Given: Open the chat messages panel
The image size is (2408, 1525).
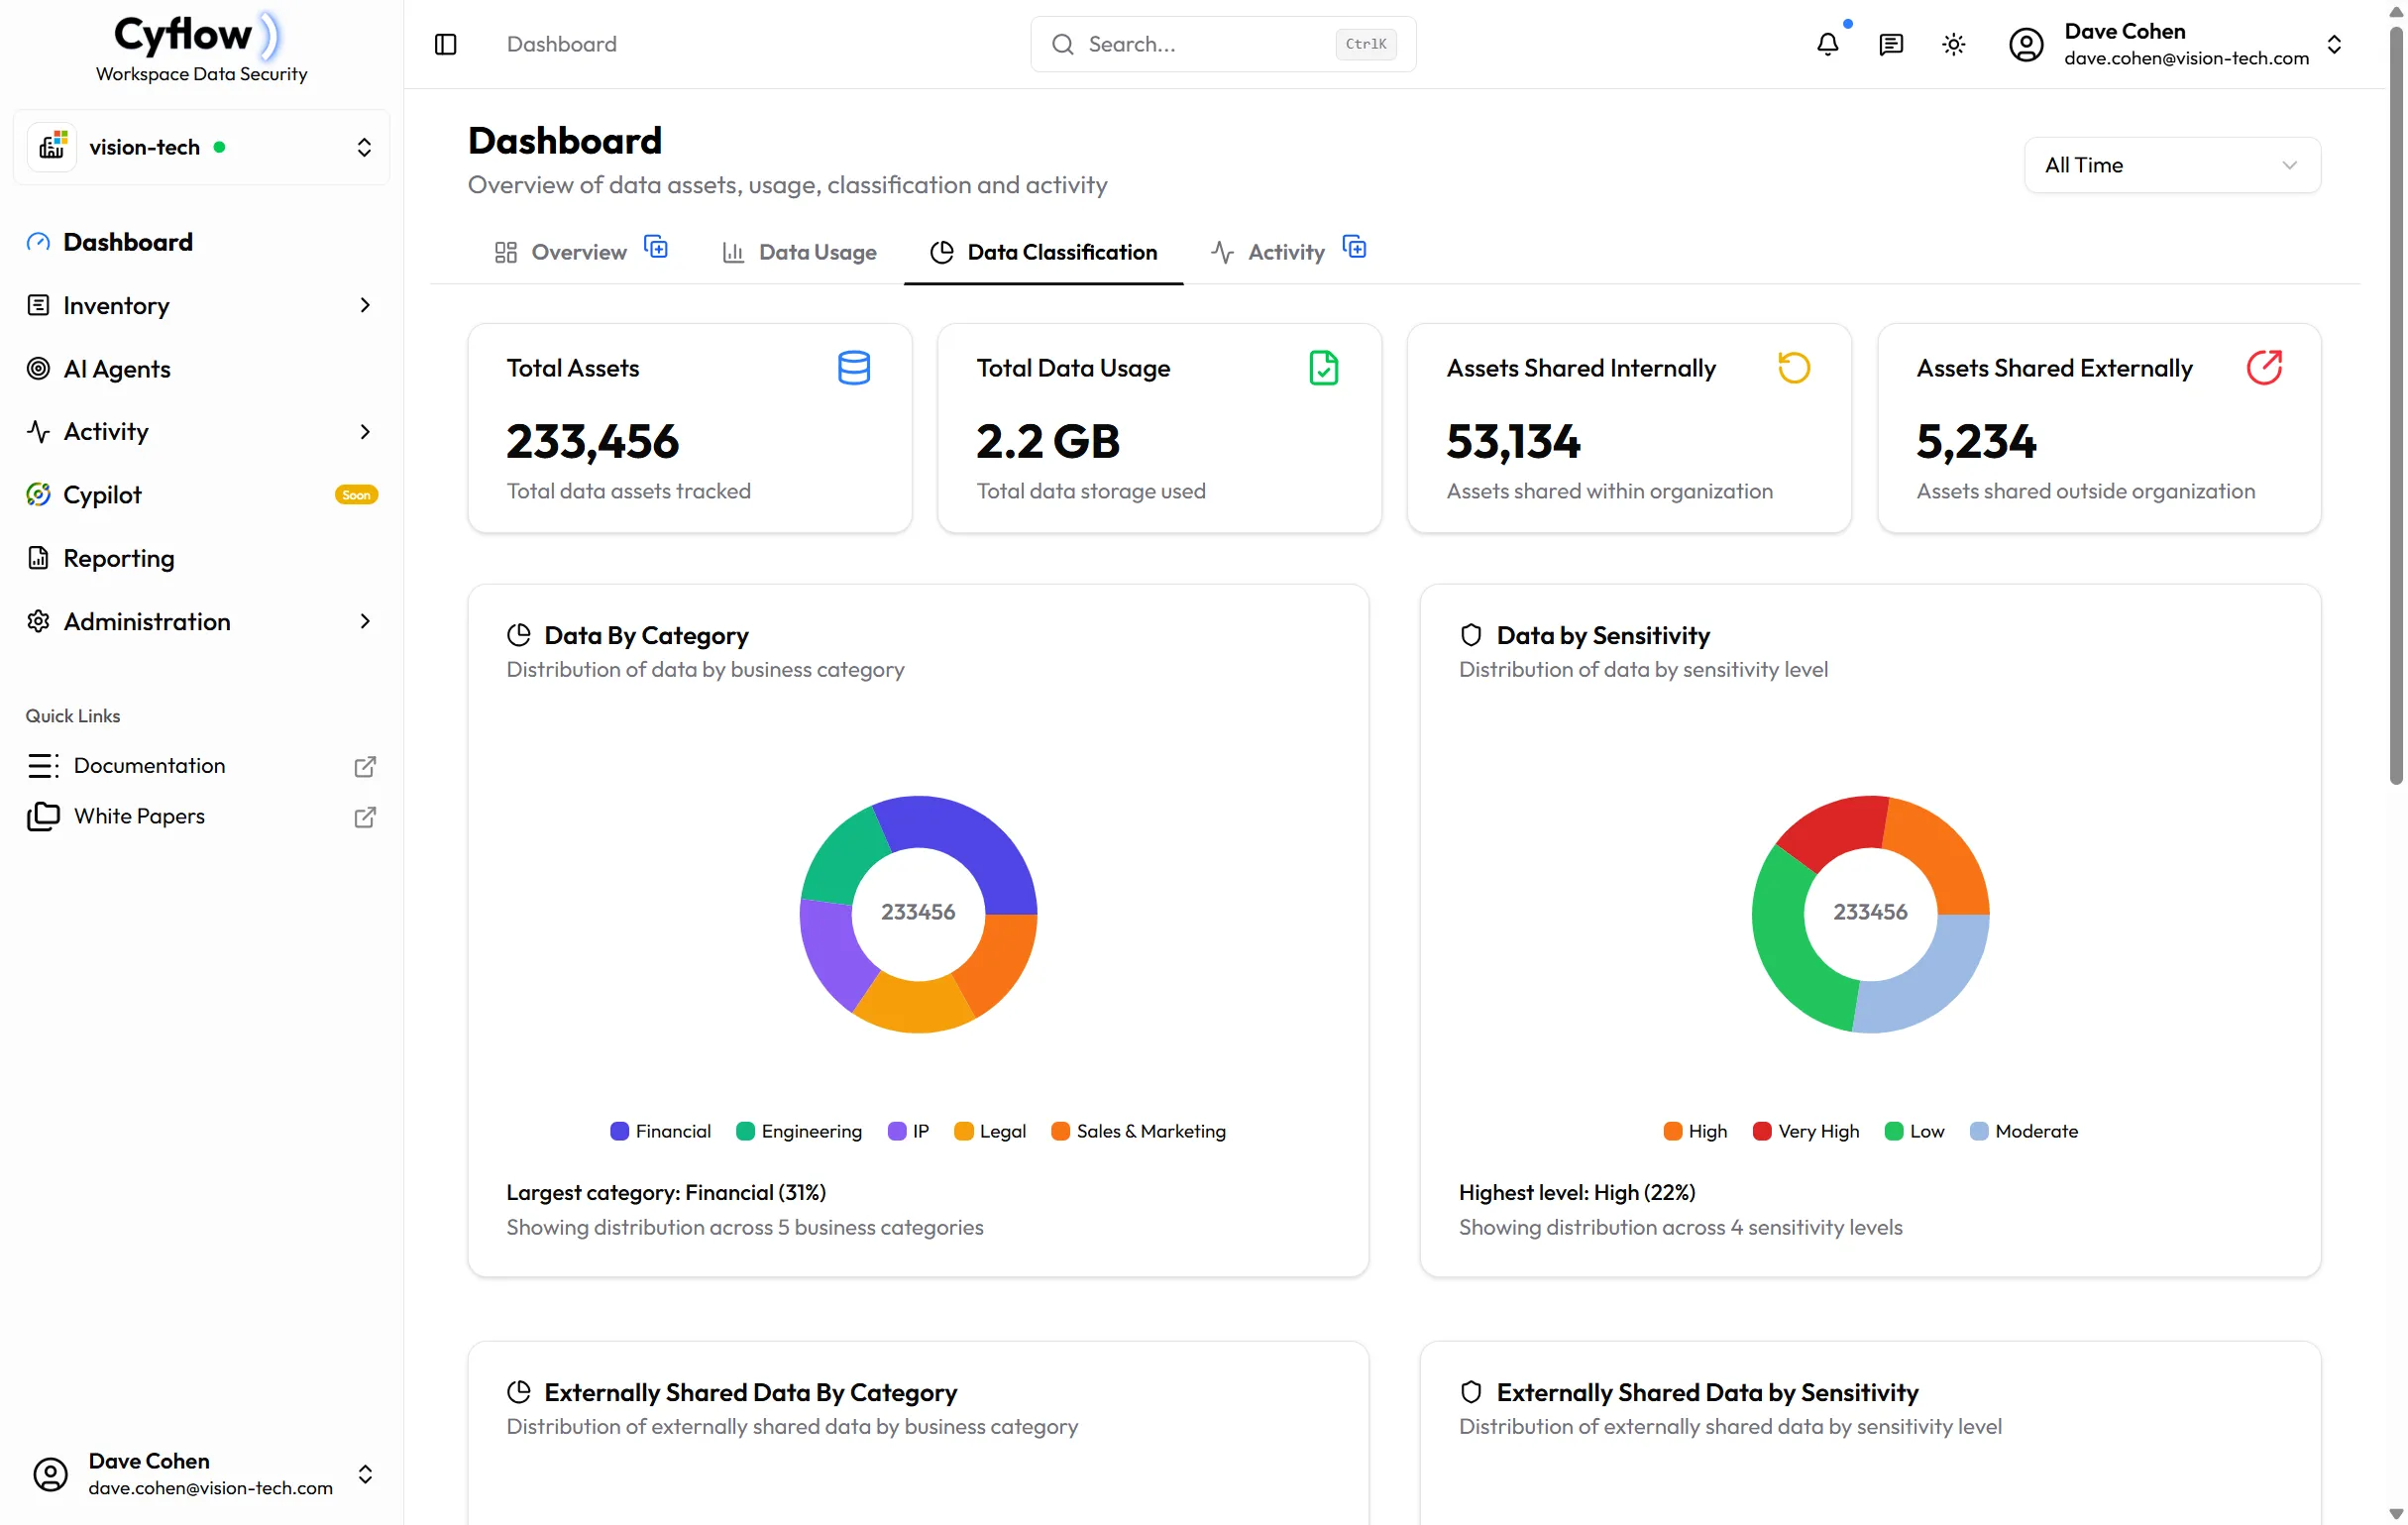Looking at the screenshot, I should coord(1891,44).
